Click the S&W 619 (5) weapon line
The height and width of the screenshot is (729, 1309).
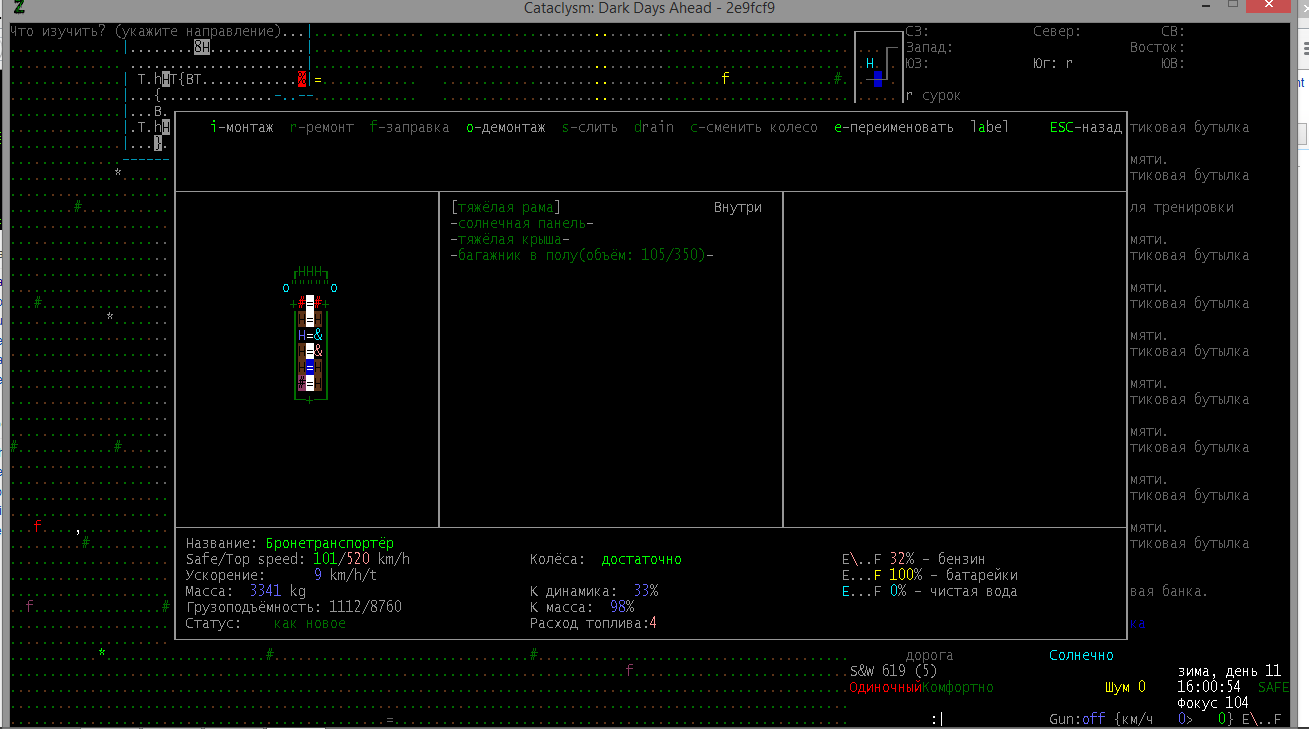(x=894, y=672)
